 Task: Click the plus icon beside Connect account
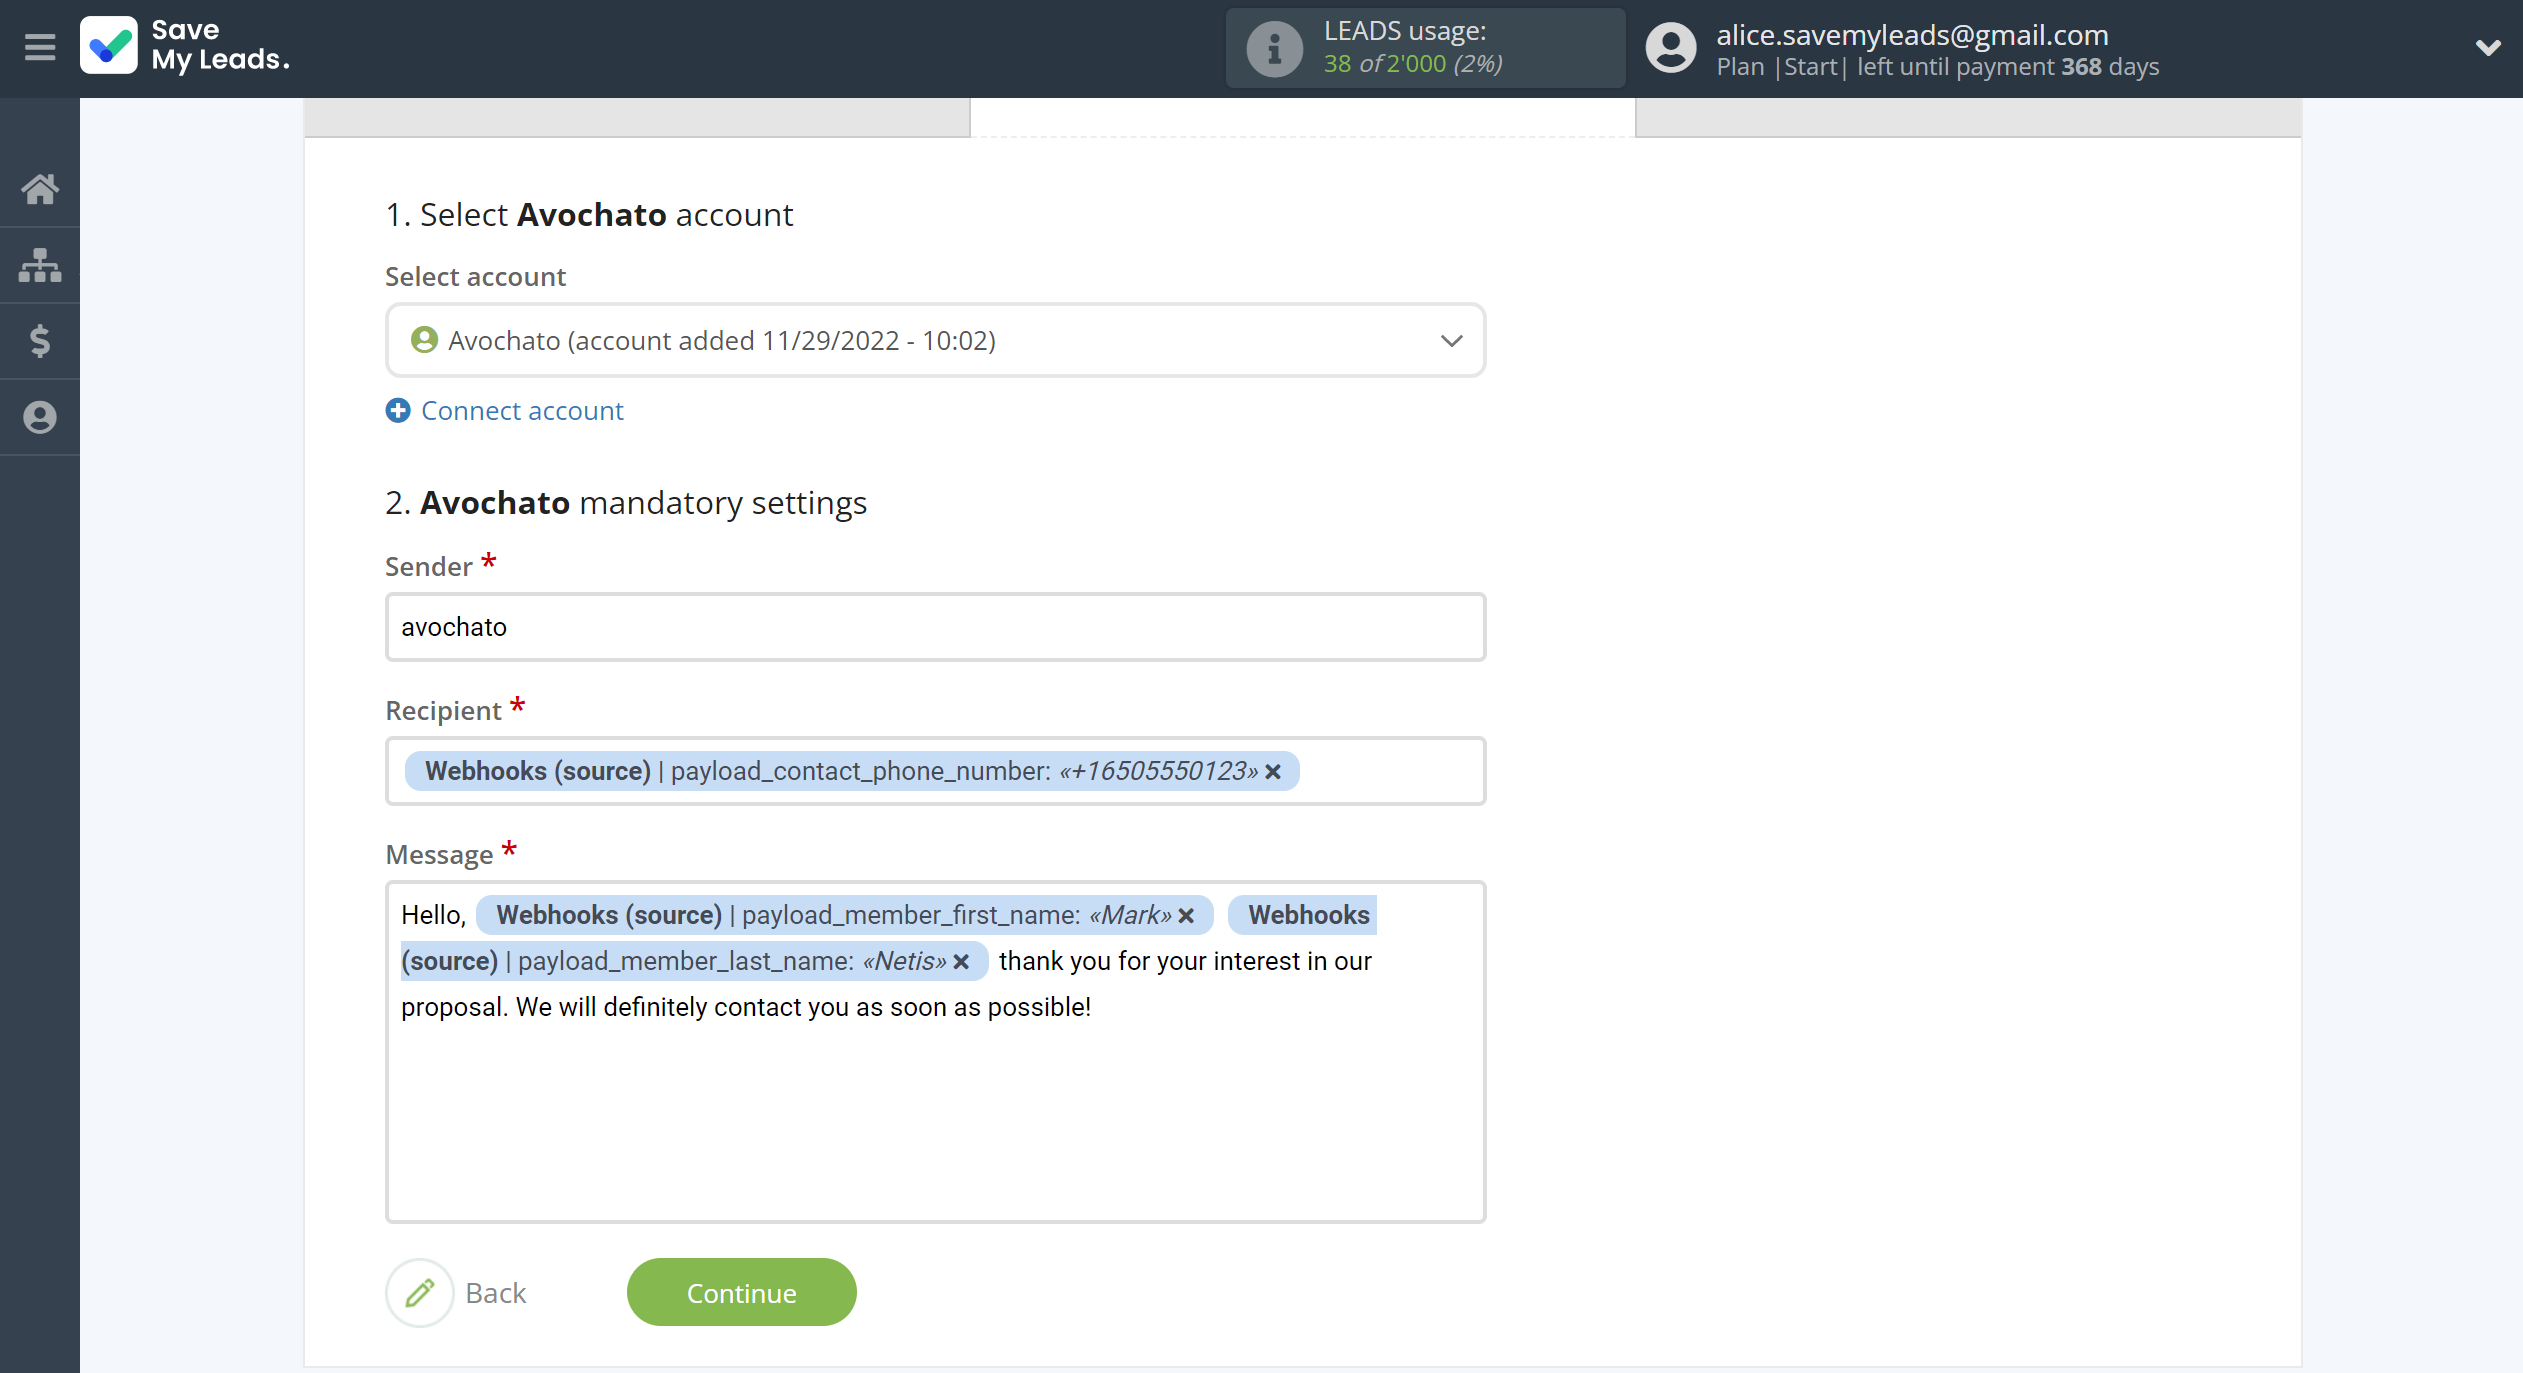pyautogui.click(x=398, y=410)
